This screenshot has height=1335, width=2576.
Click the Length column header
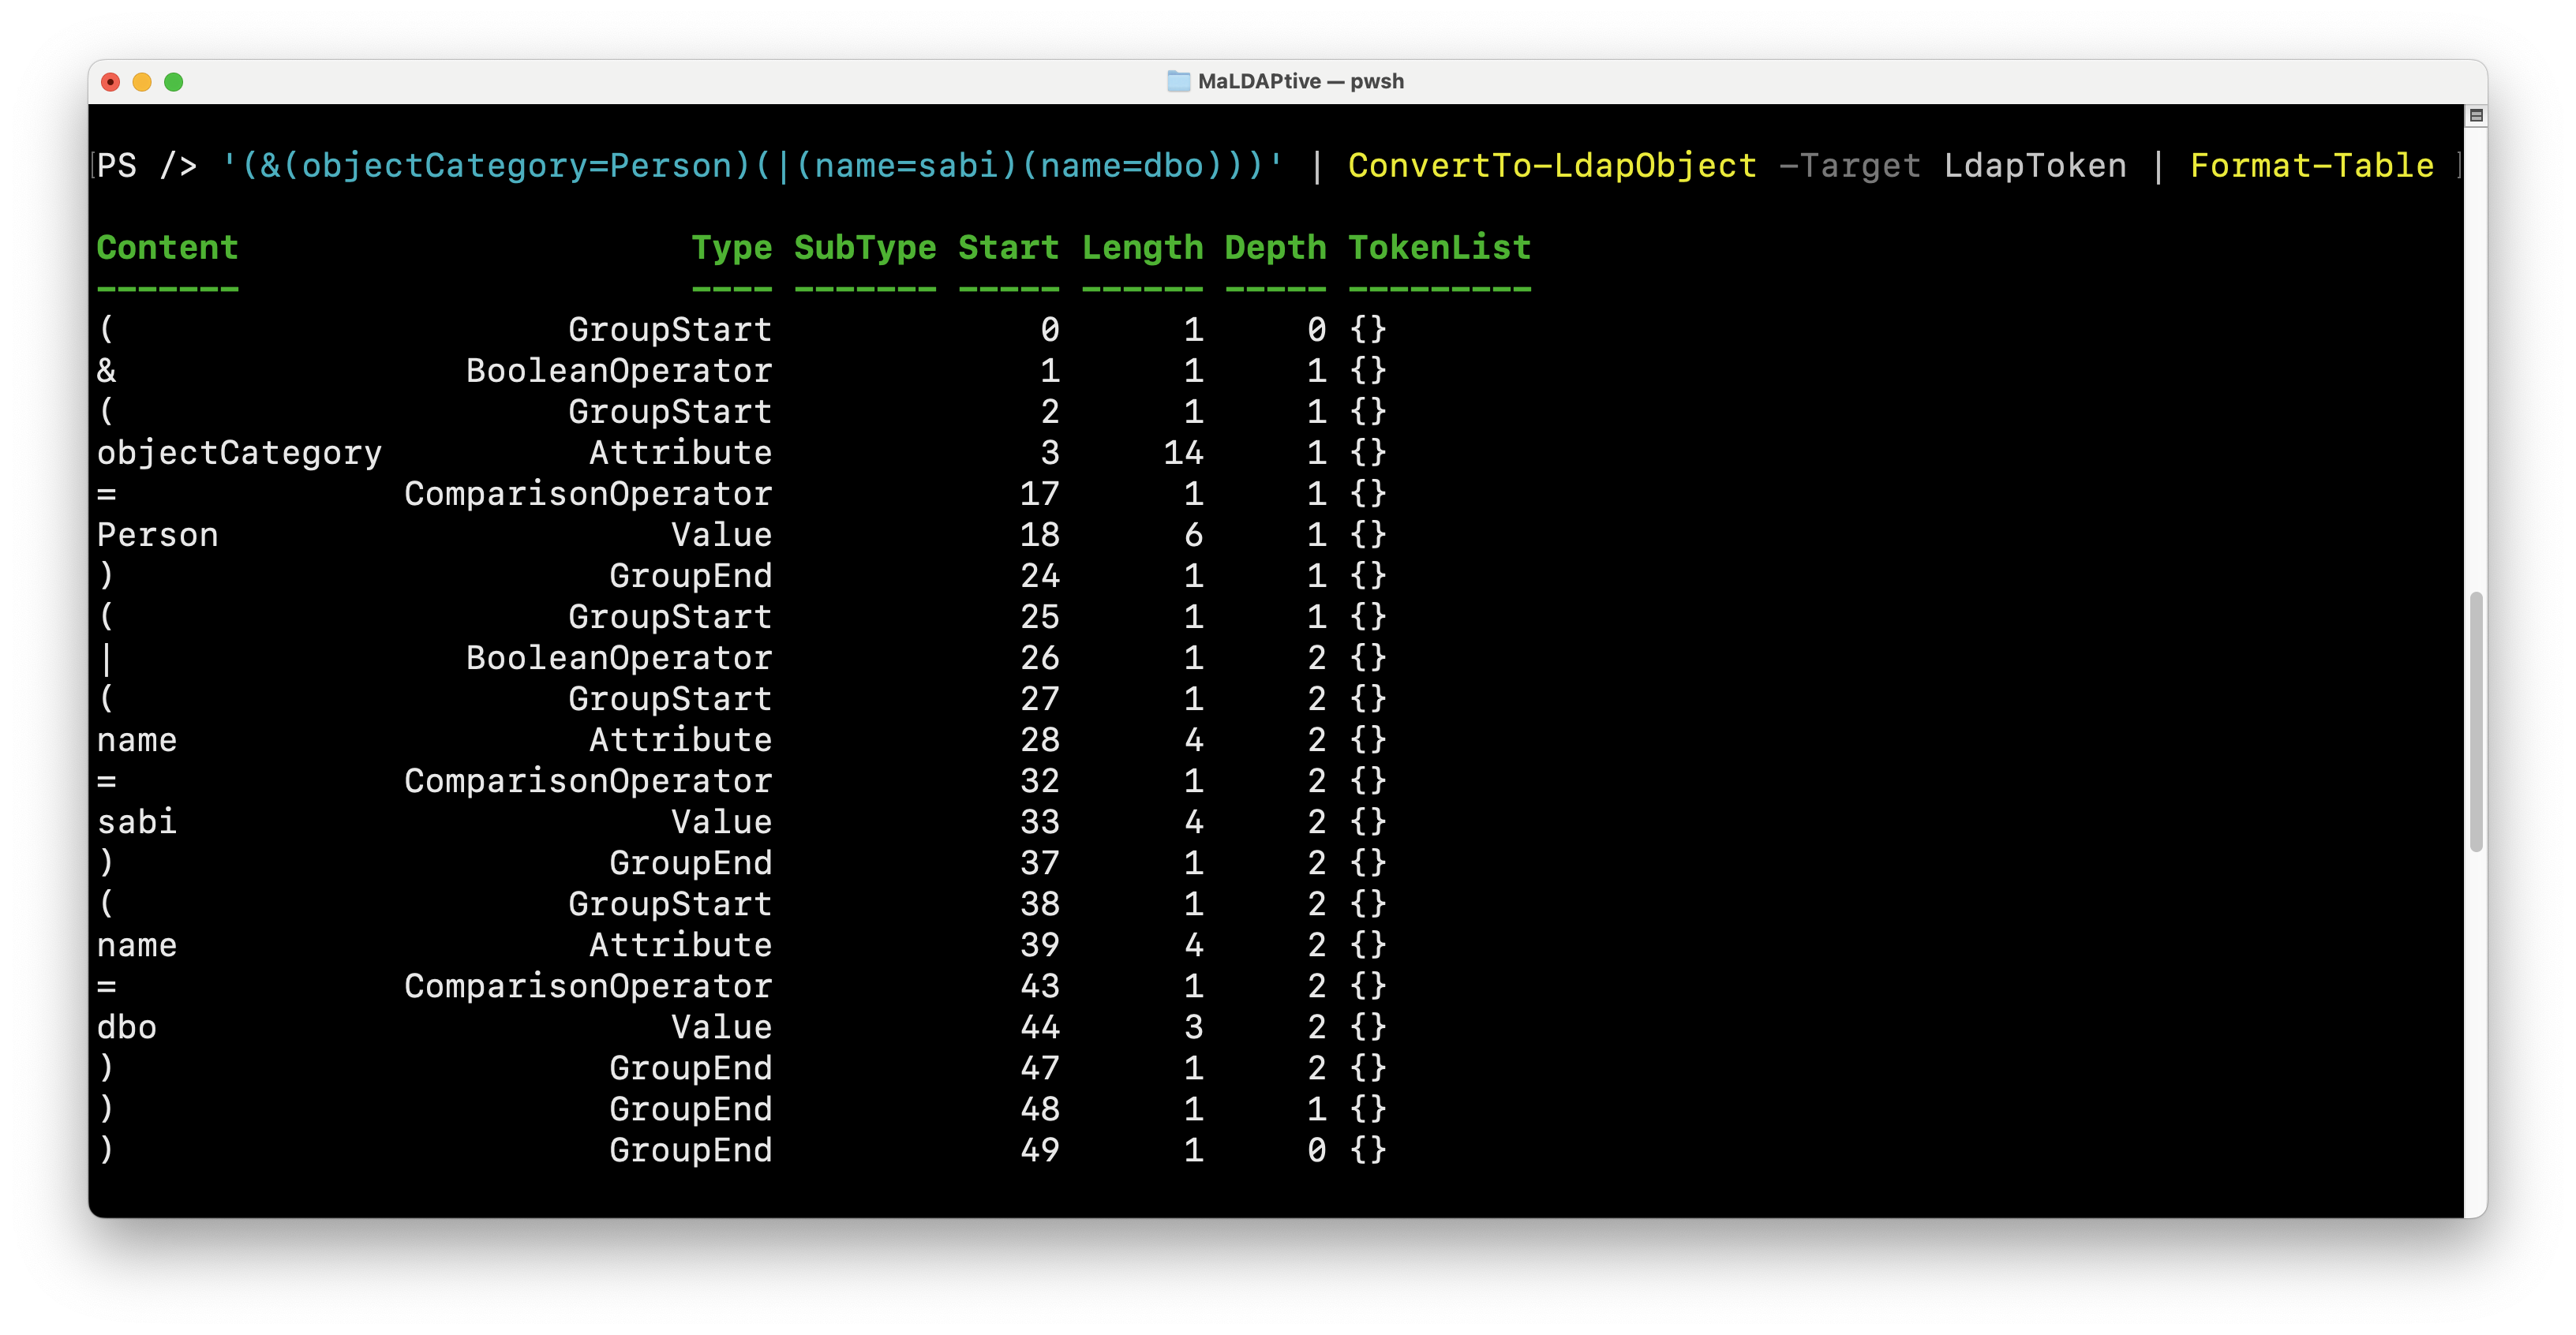click(1142, 247)
